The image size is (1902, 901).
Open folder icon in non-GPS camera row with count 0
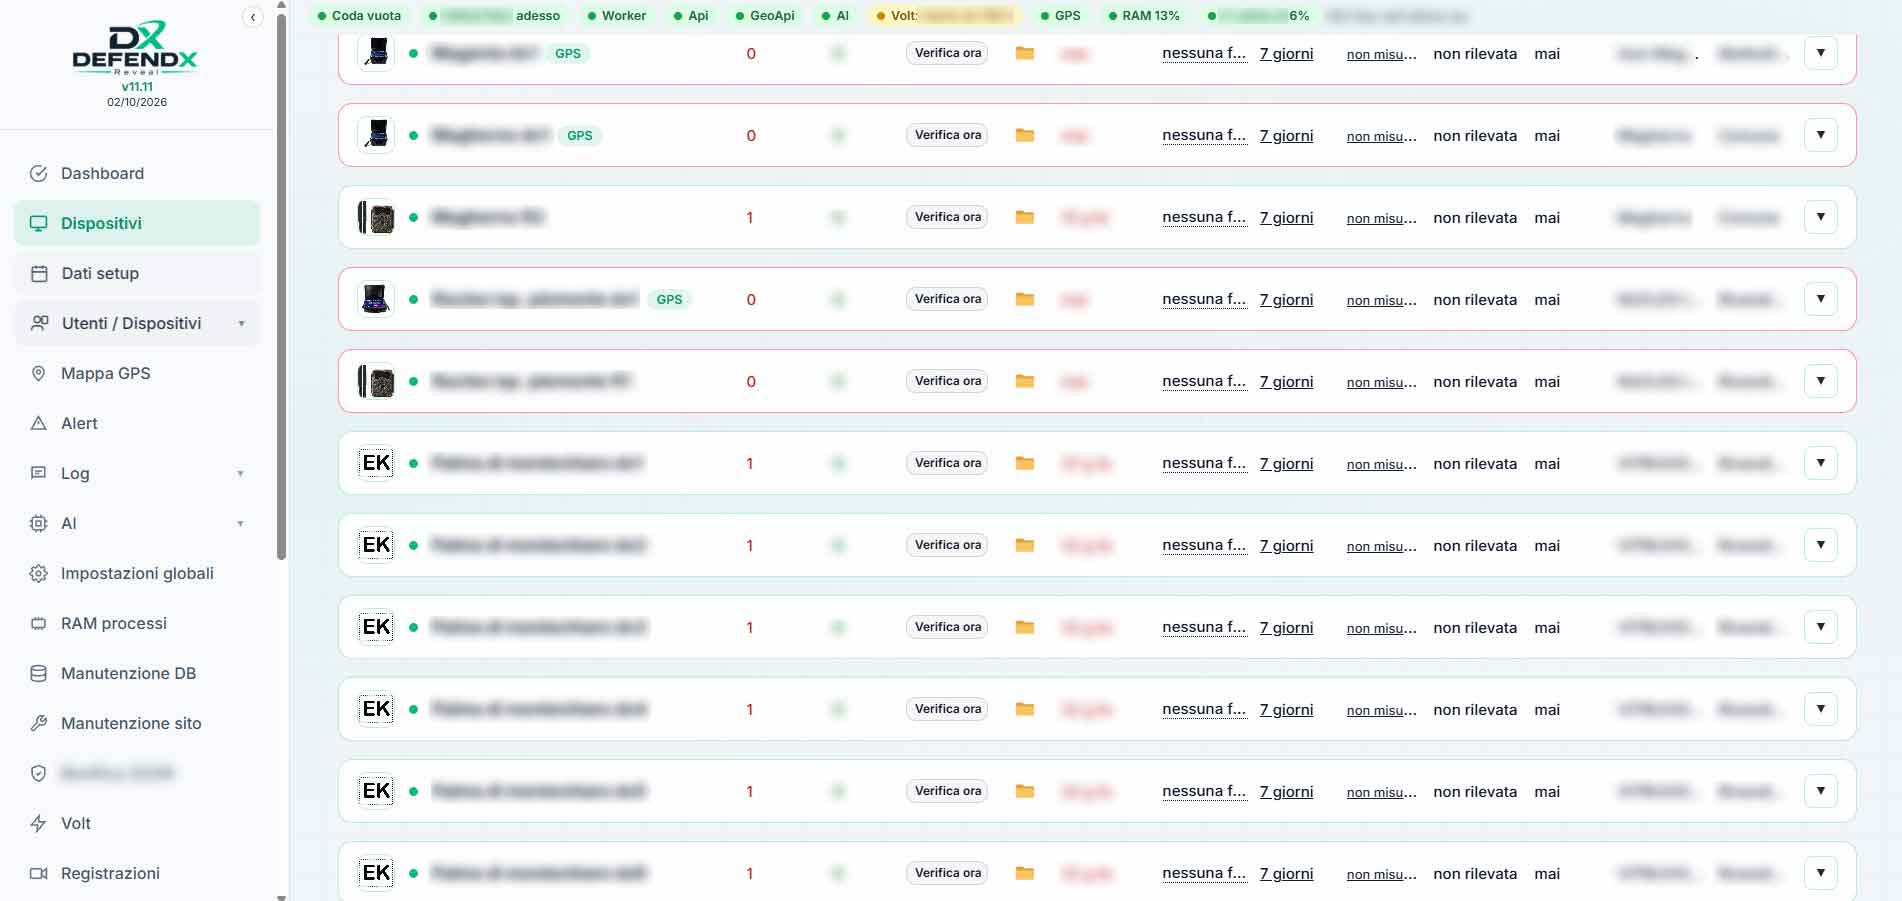[x=1025, y=381]
